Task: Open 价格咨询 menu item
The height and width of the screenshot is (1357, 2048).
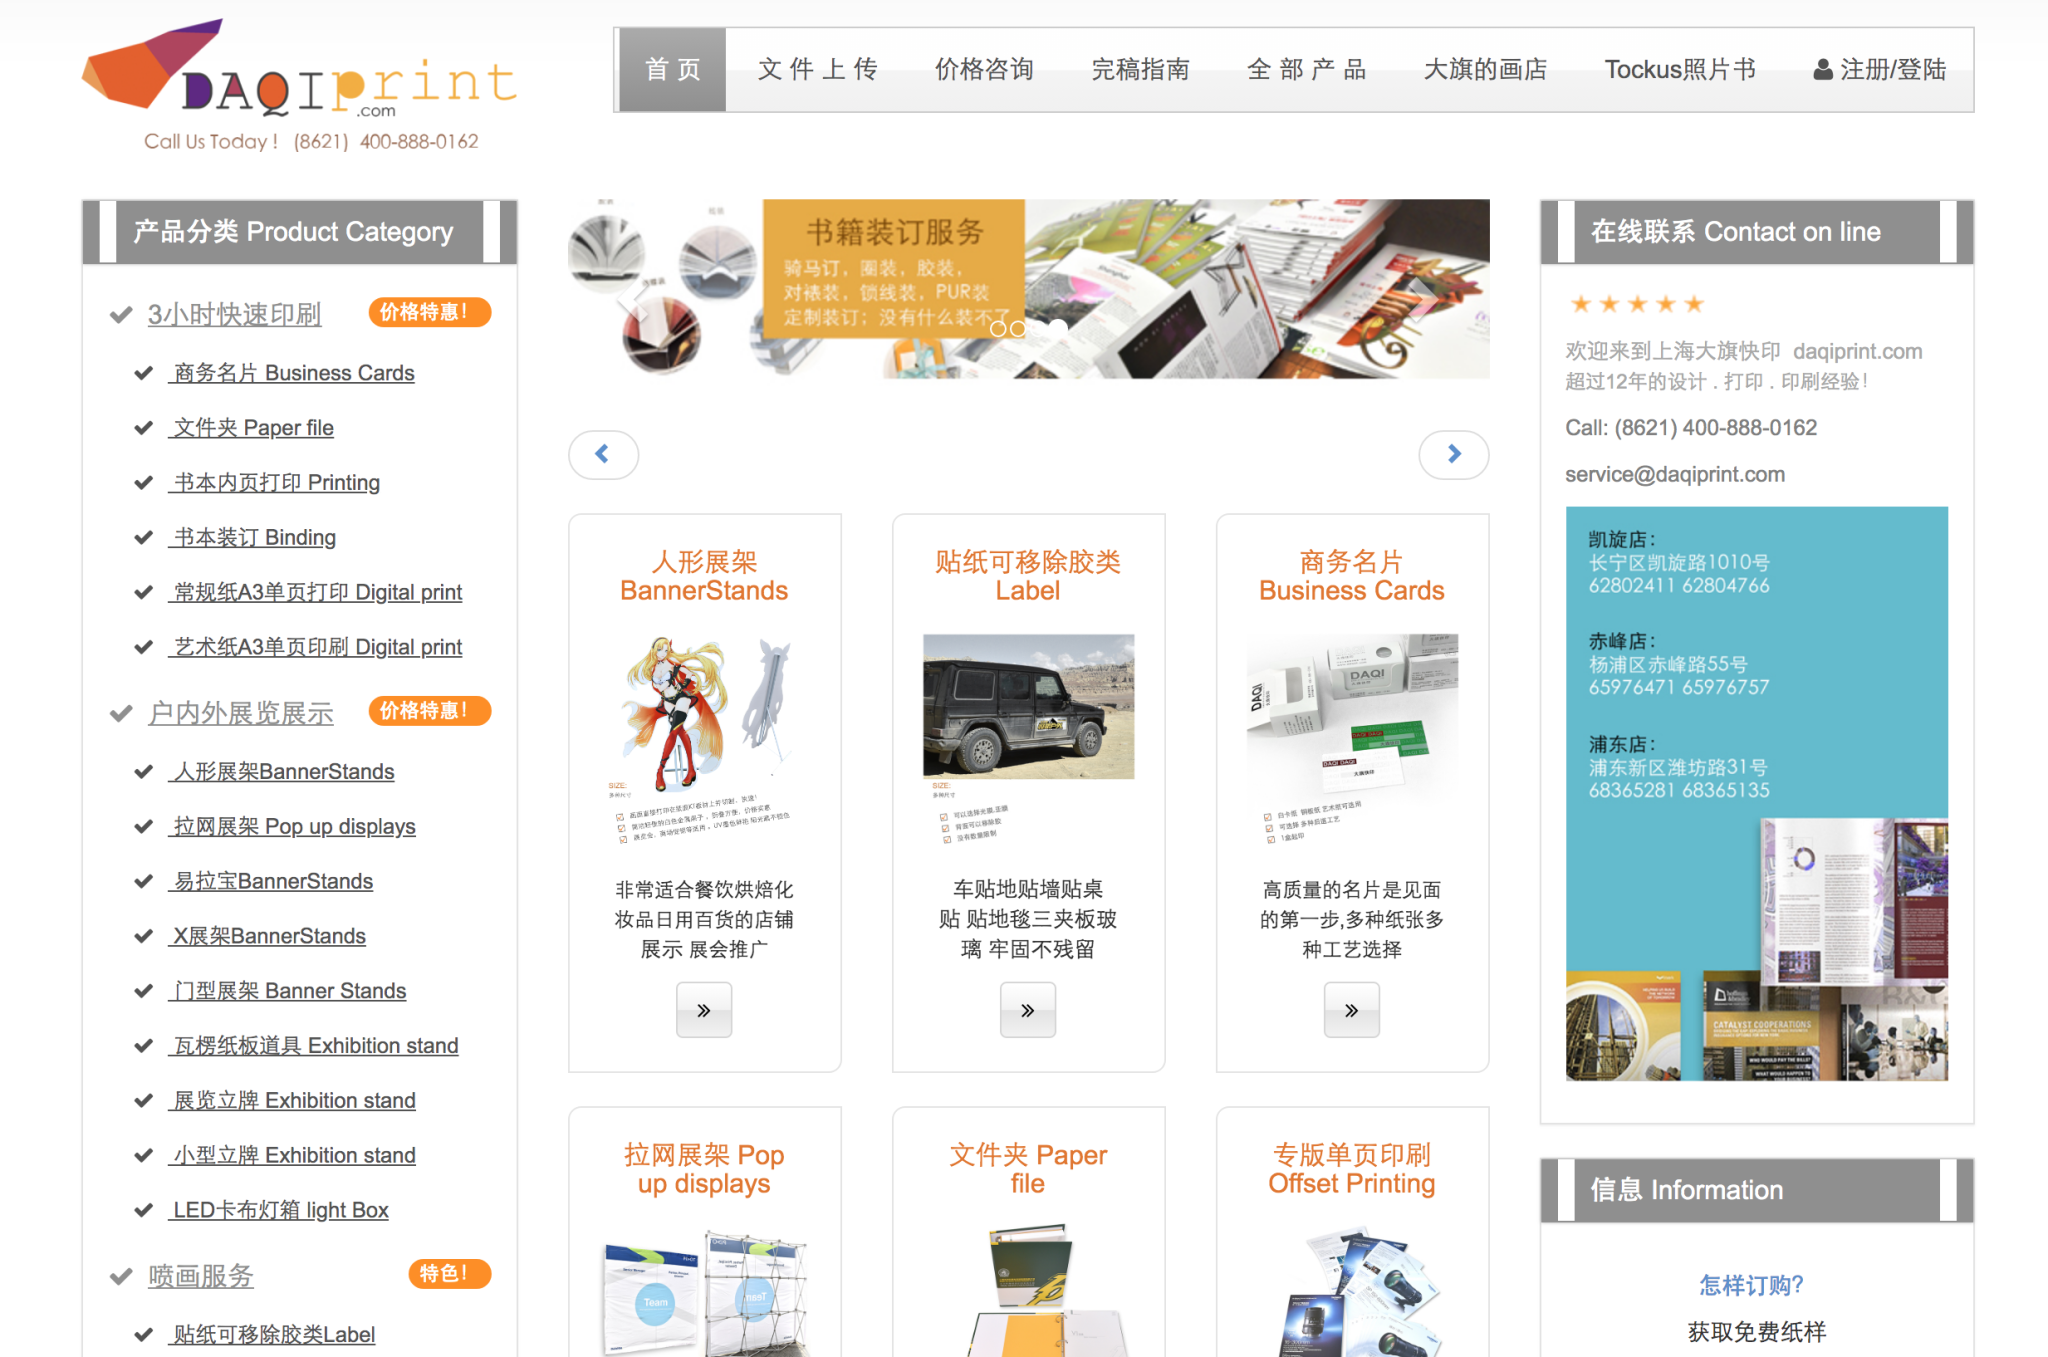Action: tap(984, 69)
